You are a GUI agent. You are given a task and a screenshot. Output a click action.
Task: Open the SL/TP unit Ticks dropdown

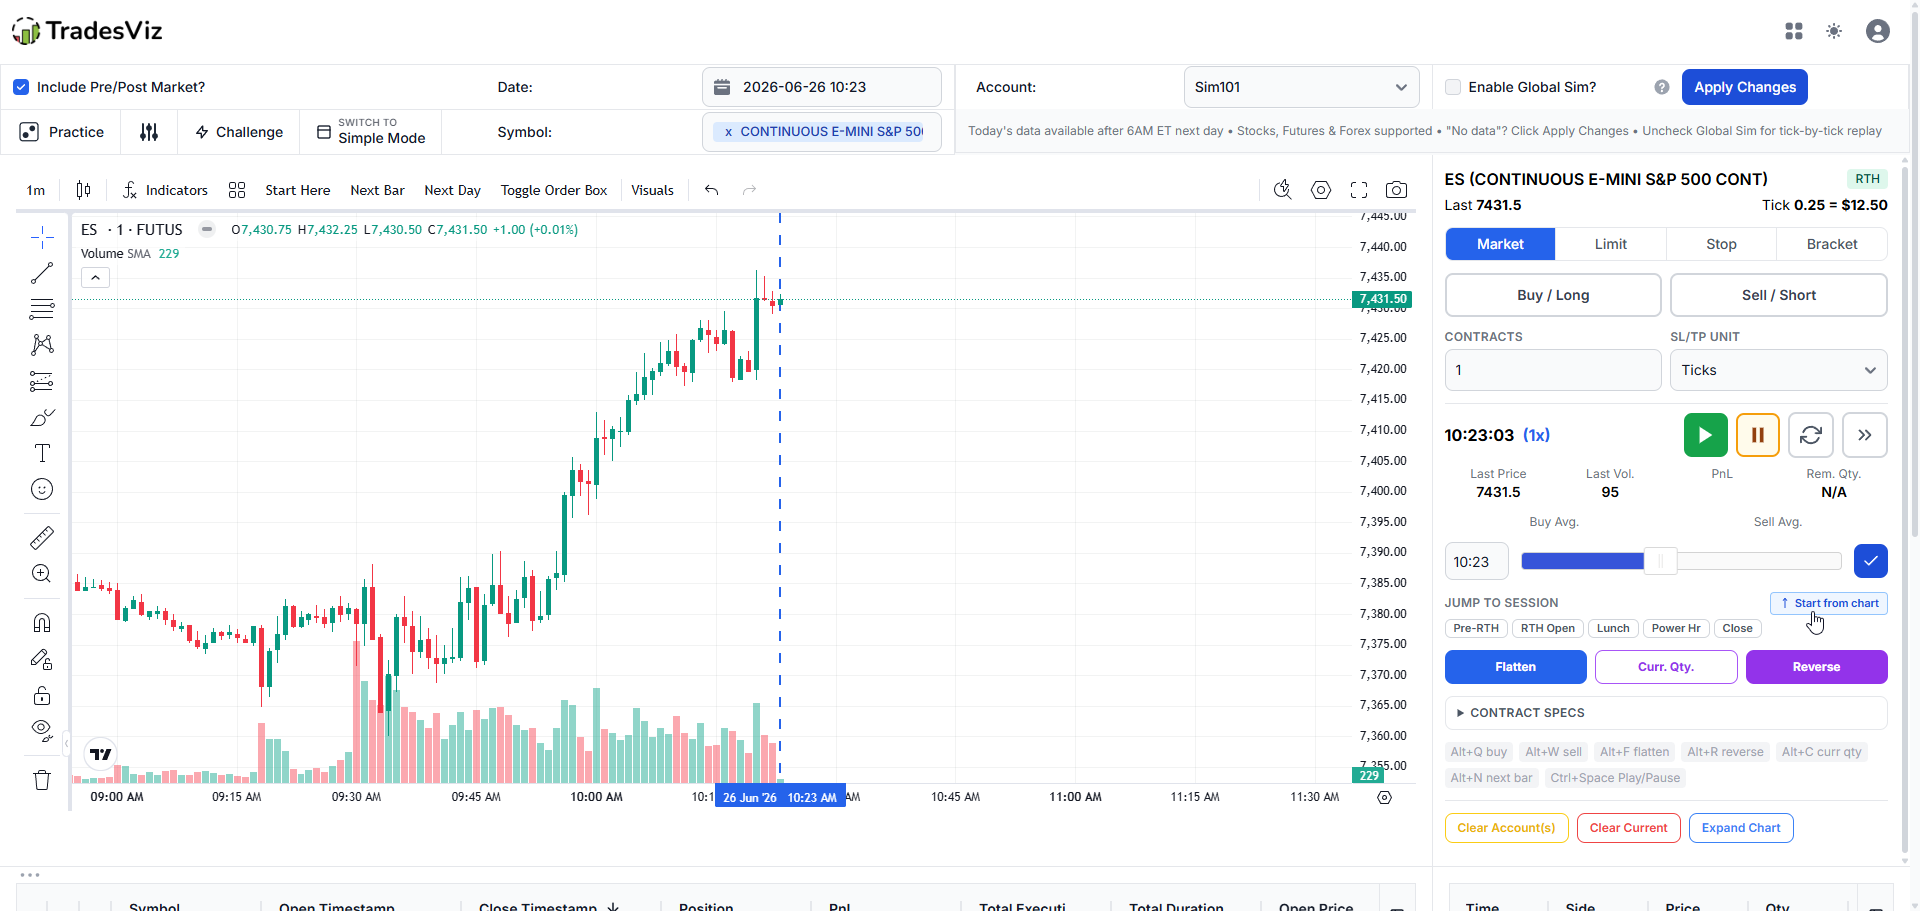pyautogui.click(x=1779, y=370)
